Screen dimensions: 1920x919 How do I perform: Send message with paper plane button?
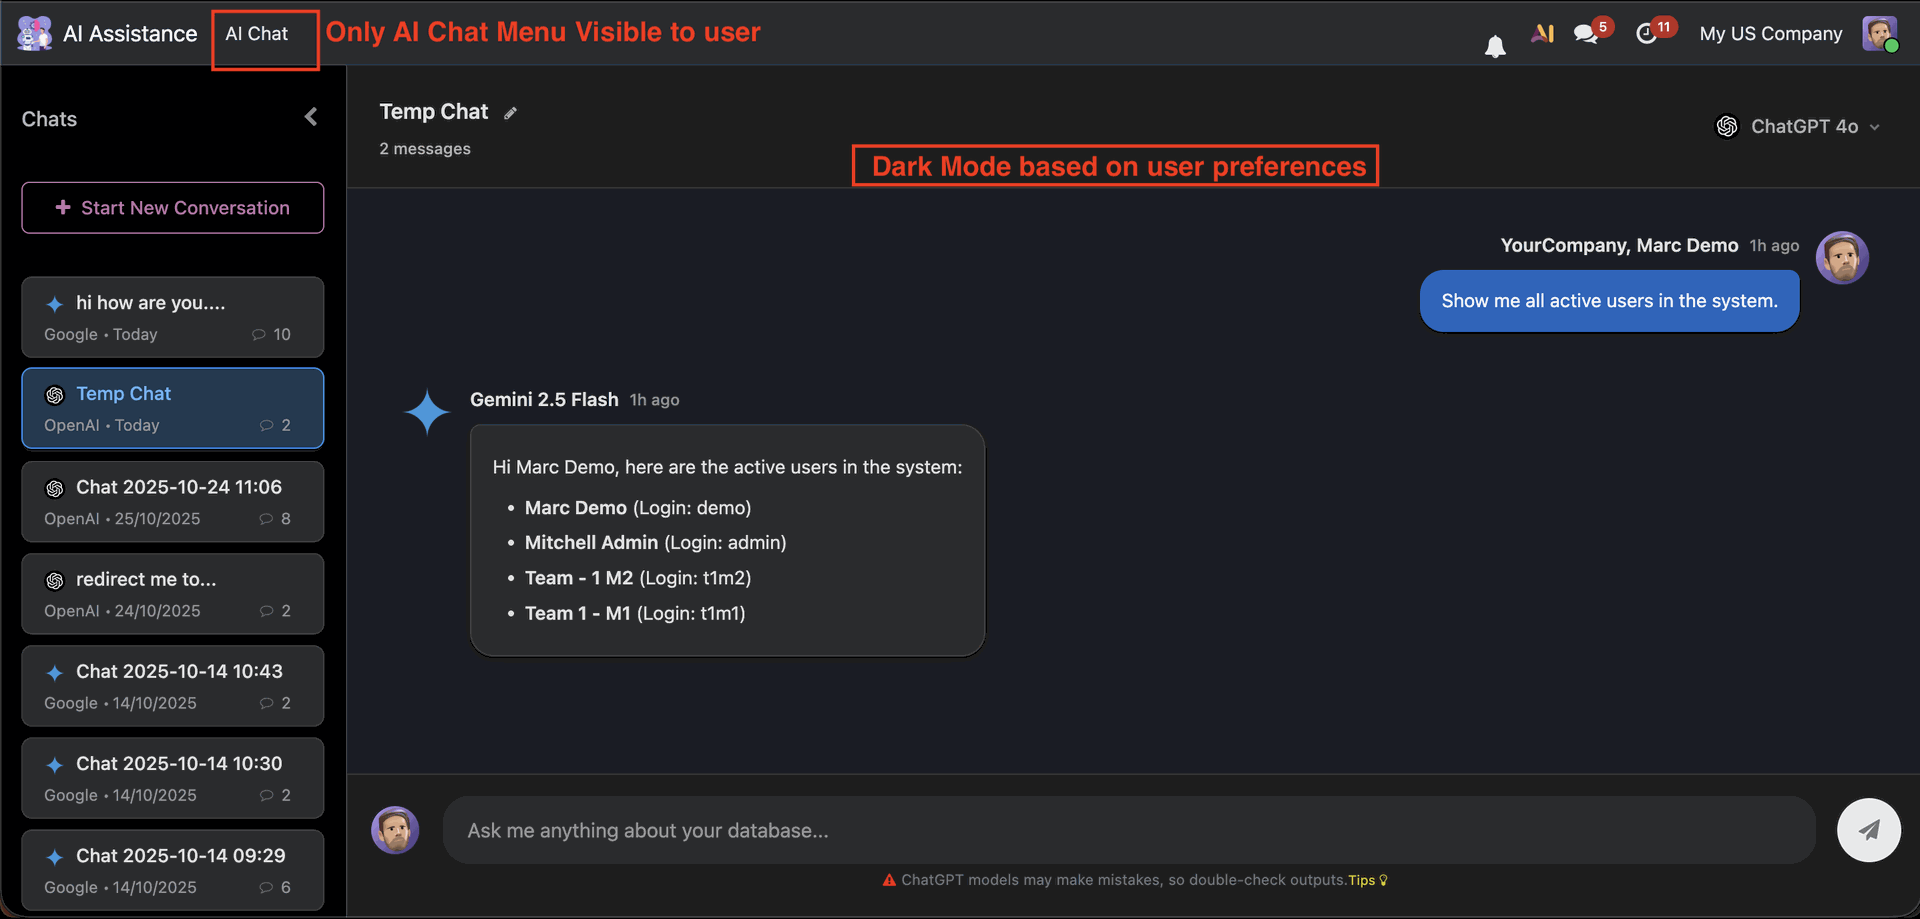[1868, 830]
